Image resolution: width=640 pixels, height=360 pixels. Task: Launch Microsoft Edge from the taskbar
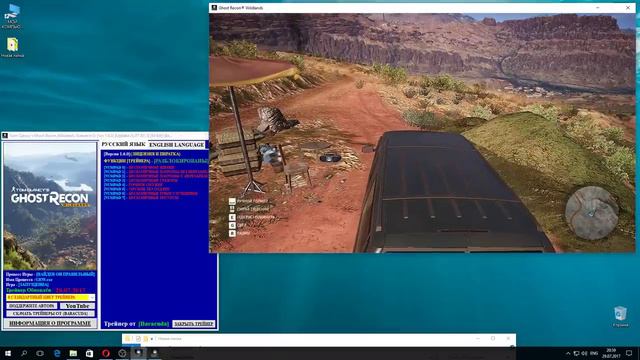click(x=57, y=353)
